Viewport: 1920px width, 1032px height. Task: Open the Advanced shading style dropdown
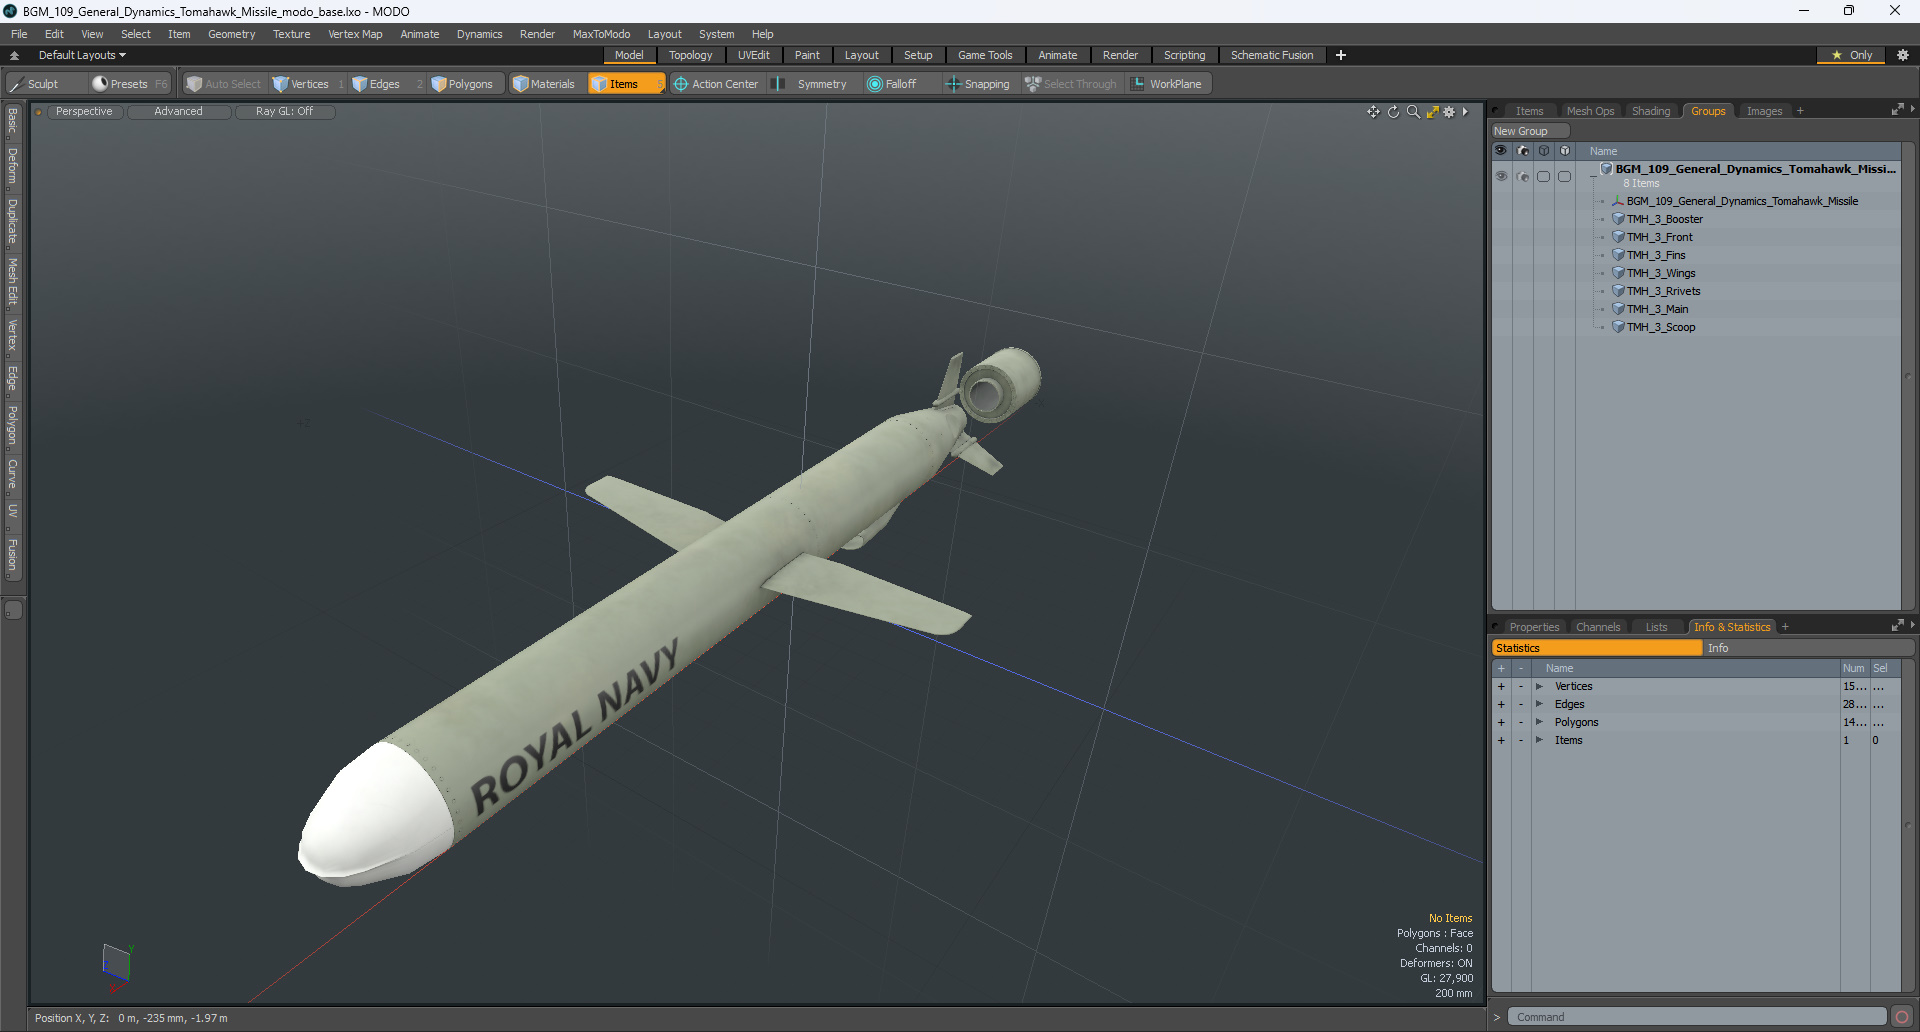178,112
